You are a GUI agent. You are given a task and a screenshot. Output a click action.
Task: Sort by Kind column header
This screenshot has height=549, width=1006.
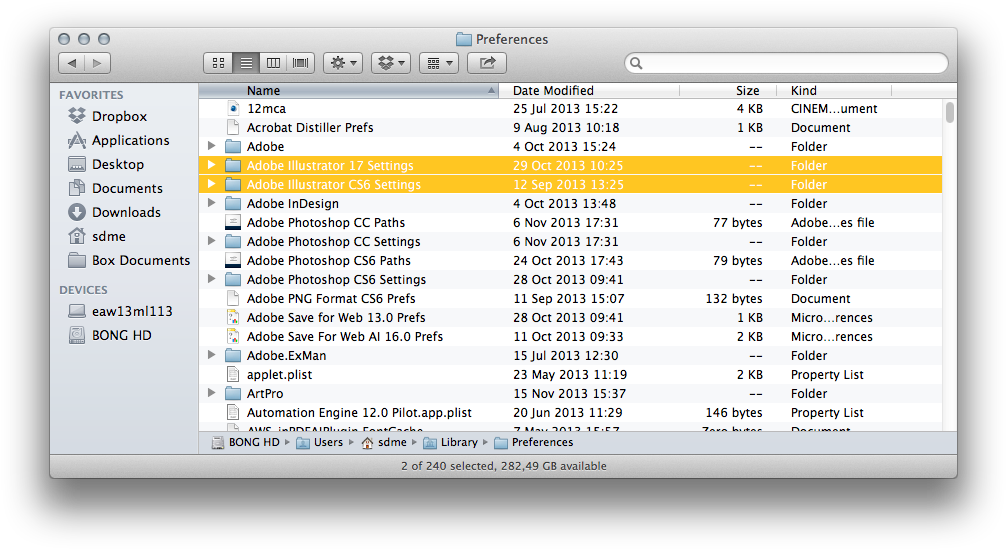click(x=834, y=90)
